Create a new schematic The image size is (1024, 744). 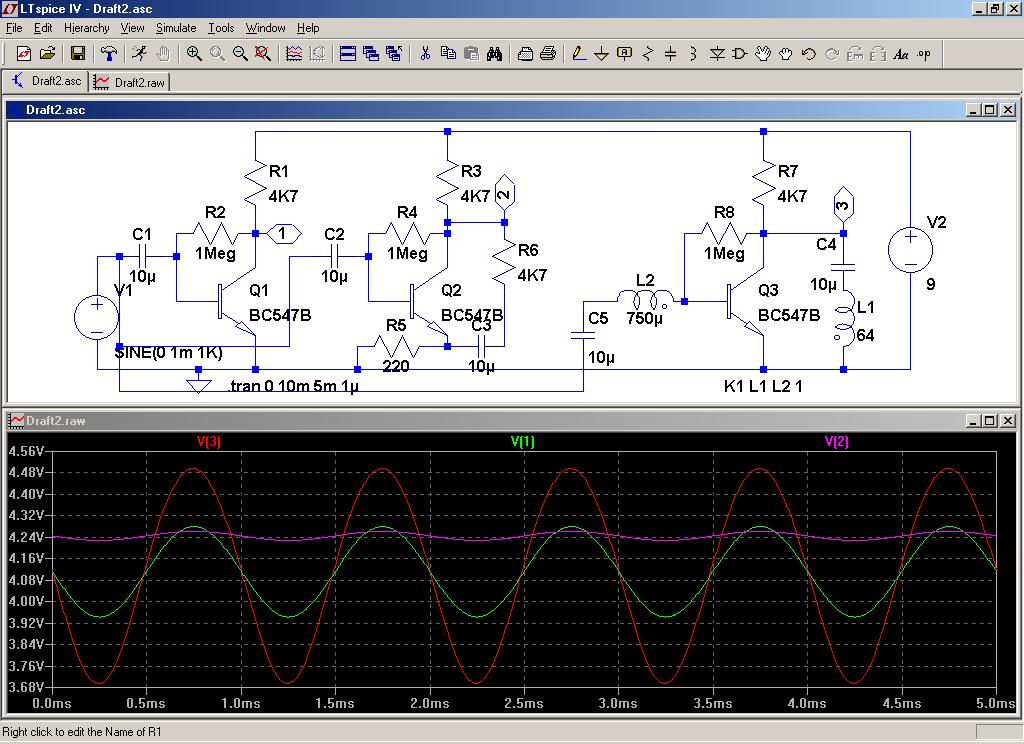coord(24,54)
